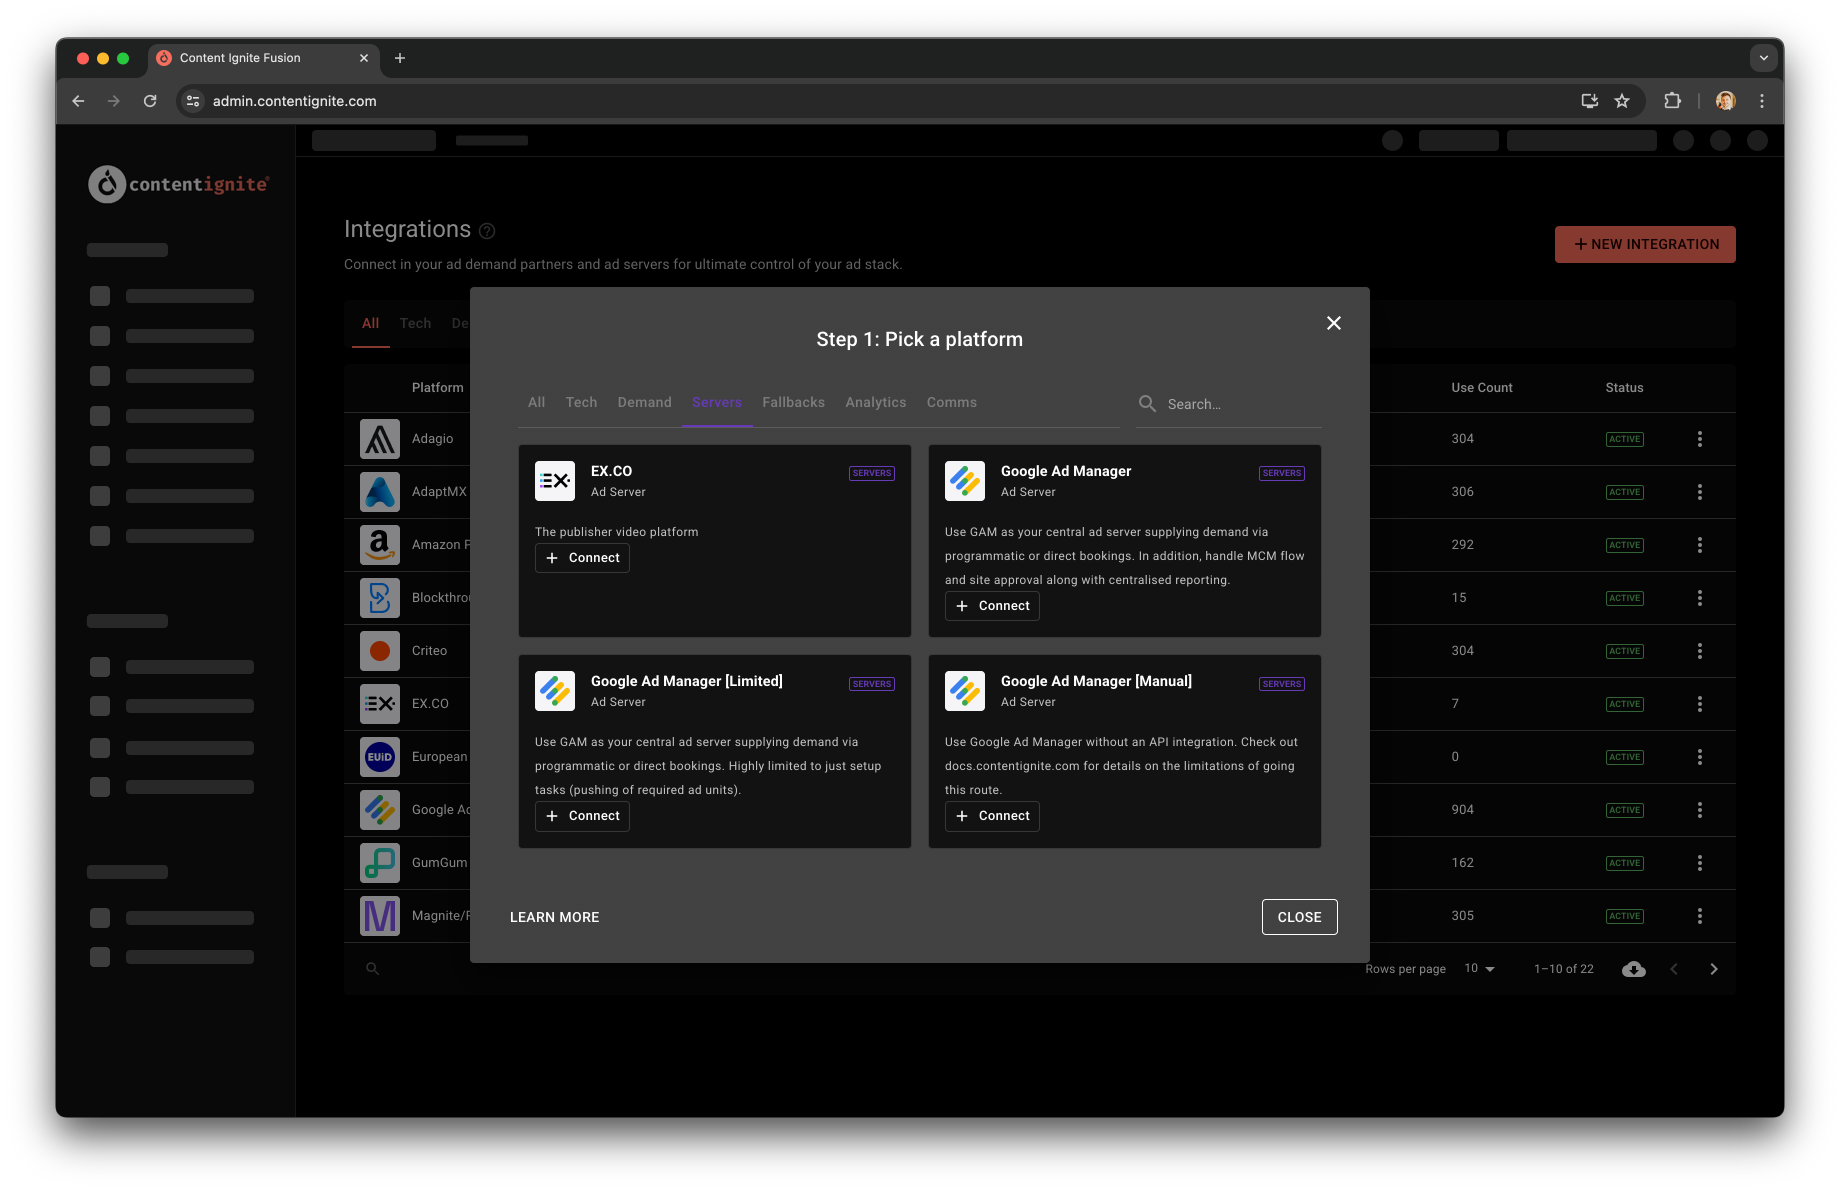Open the Chrome profile avatar
This screenshot has height=1191, width=1840.
click(1725, 101)
